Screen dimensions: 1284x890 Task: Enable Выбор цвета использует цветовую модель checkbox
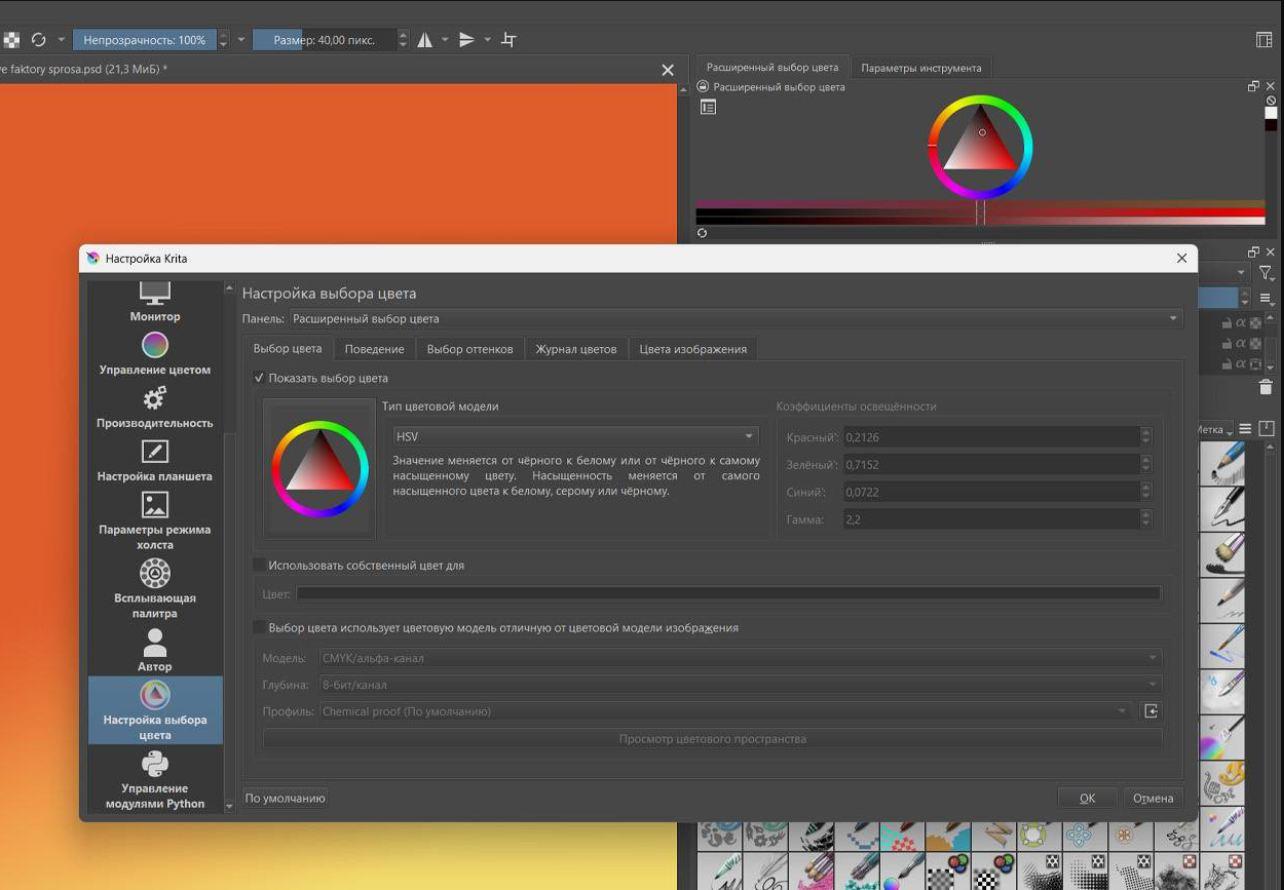pyautogui.click(x=259, y=628)
